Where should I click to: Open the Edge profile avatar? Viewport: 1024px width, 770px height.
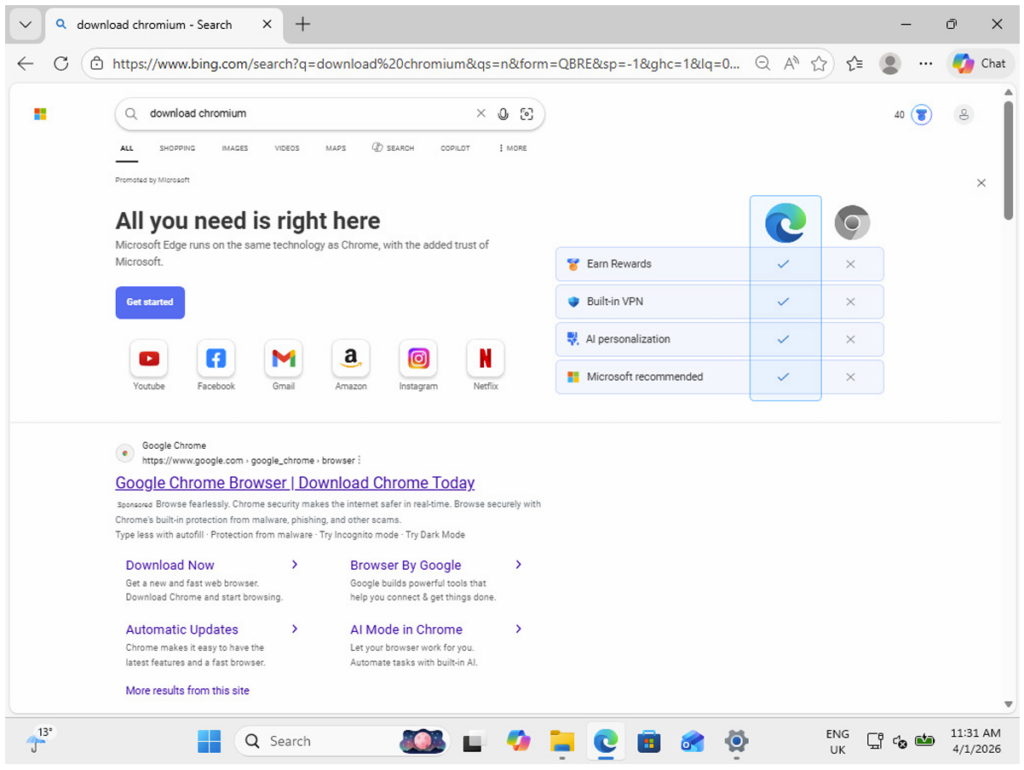[889, 63]
